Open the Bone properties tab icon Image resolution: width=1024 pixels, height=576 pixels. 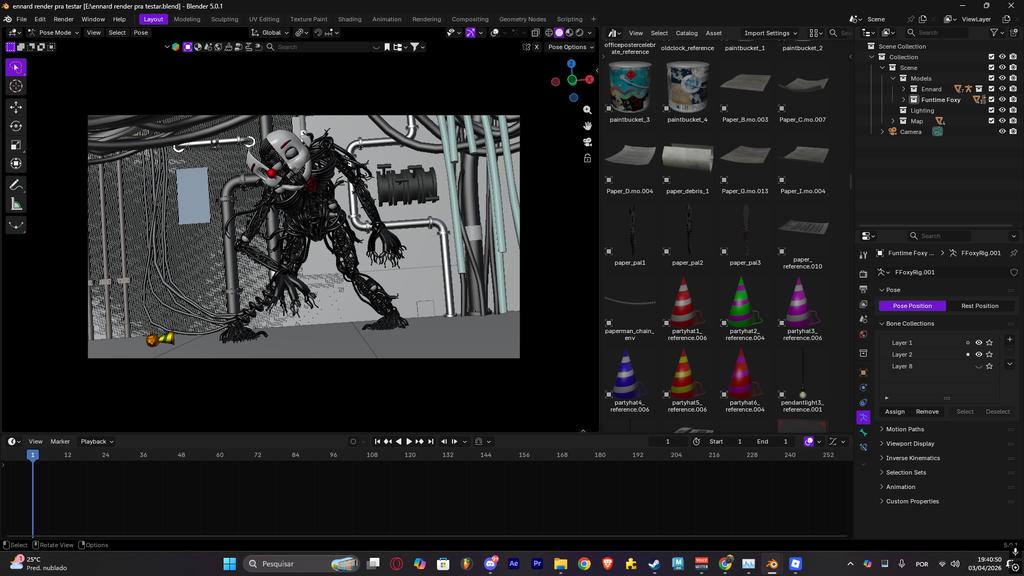(x=863, y=432)
